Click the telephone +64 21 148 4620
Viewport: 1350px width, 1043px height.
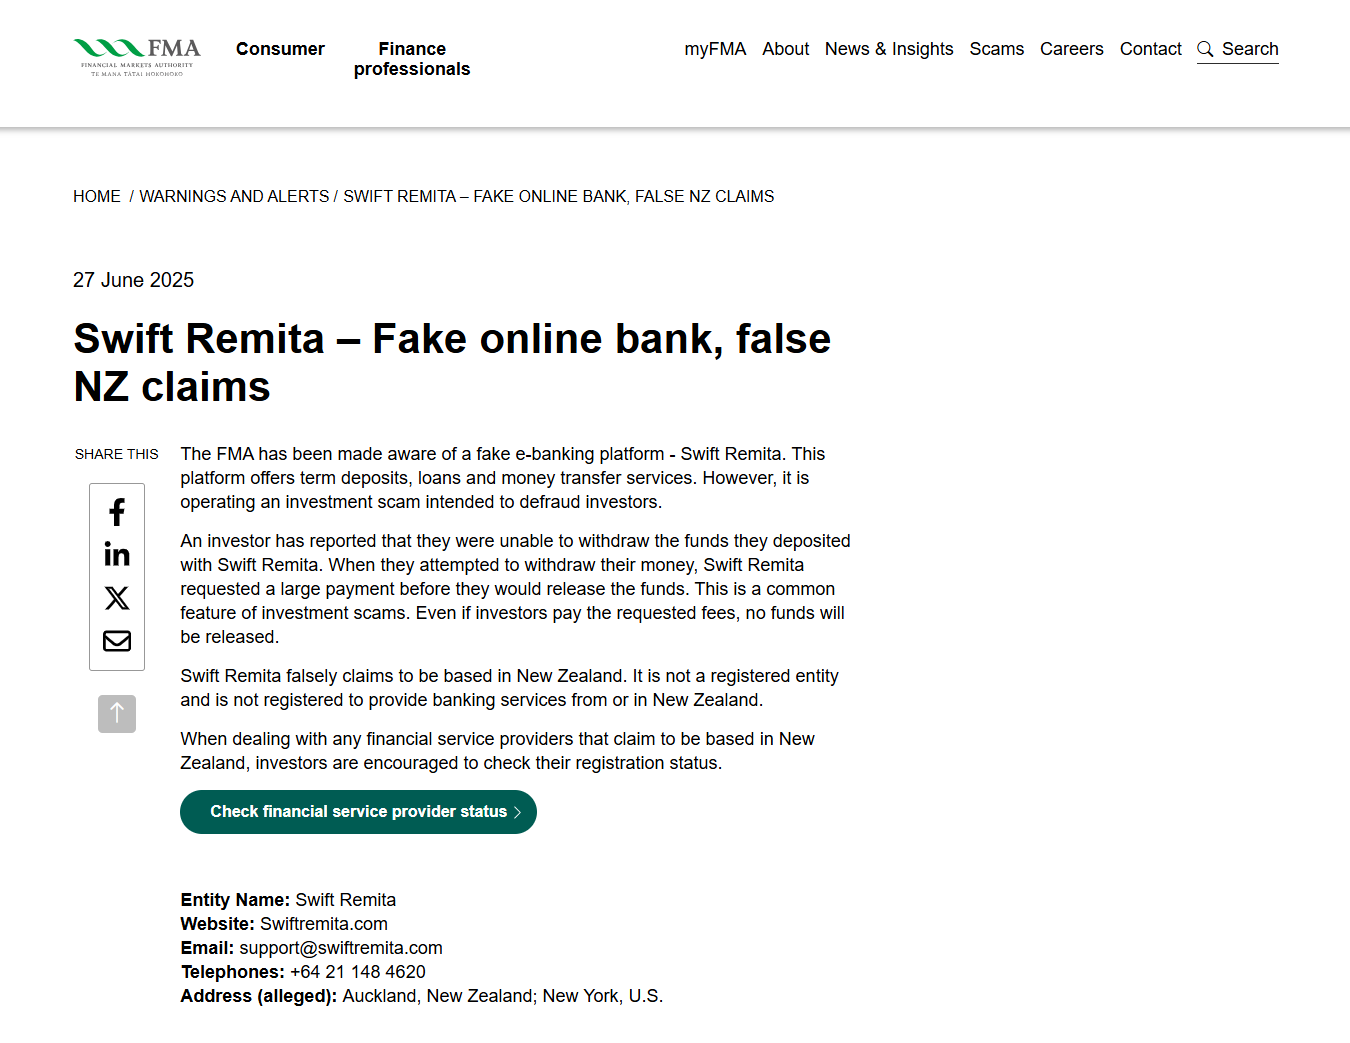click(x=358, y=972)
